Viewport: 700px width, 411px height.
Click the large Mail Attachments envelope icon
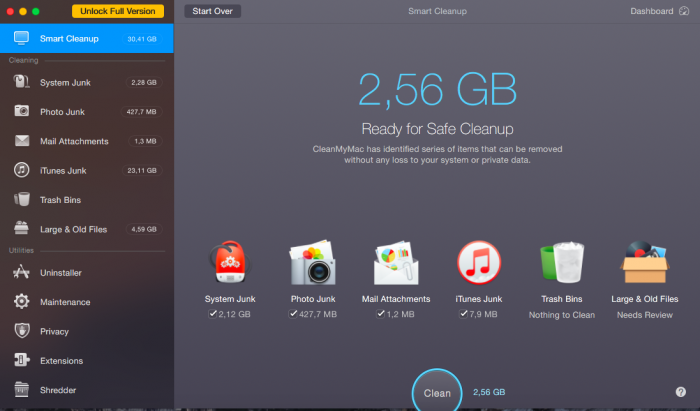(396, 263)
